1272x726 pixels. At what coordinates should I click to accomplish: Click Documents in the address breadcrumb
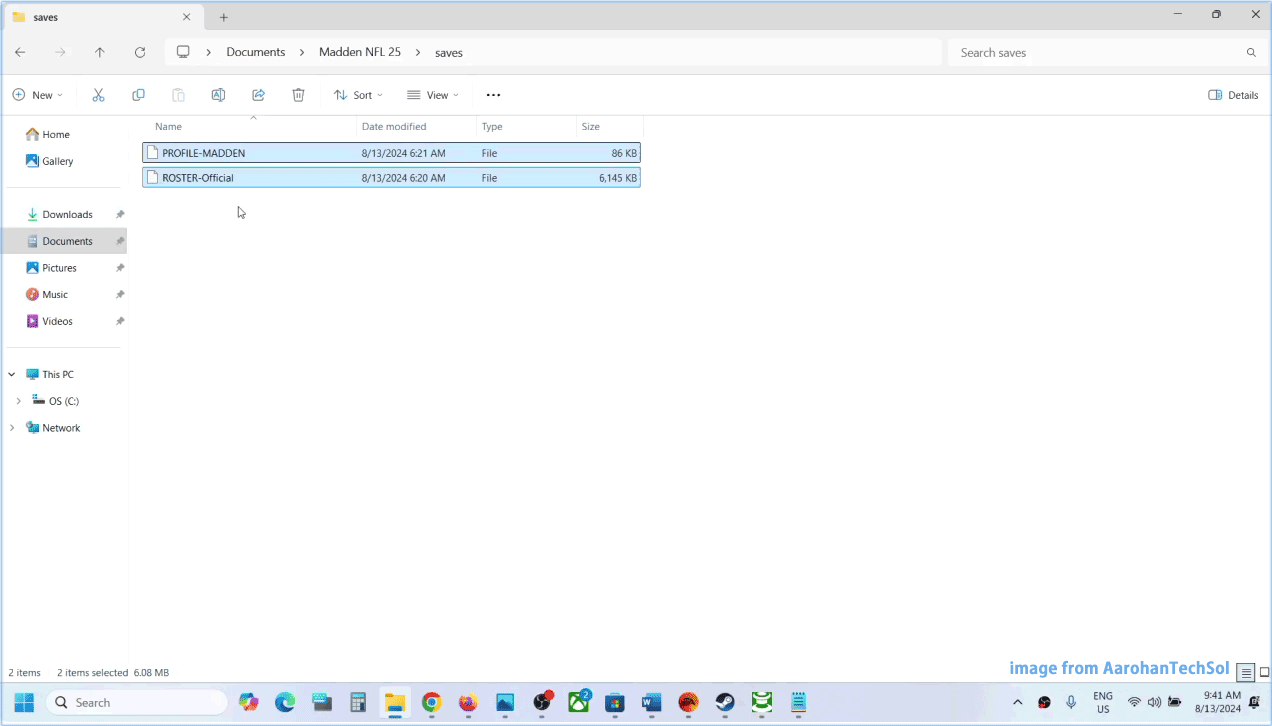pos(256,52)
